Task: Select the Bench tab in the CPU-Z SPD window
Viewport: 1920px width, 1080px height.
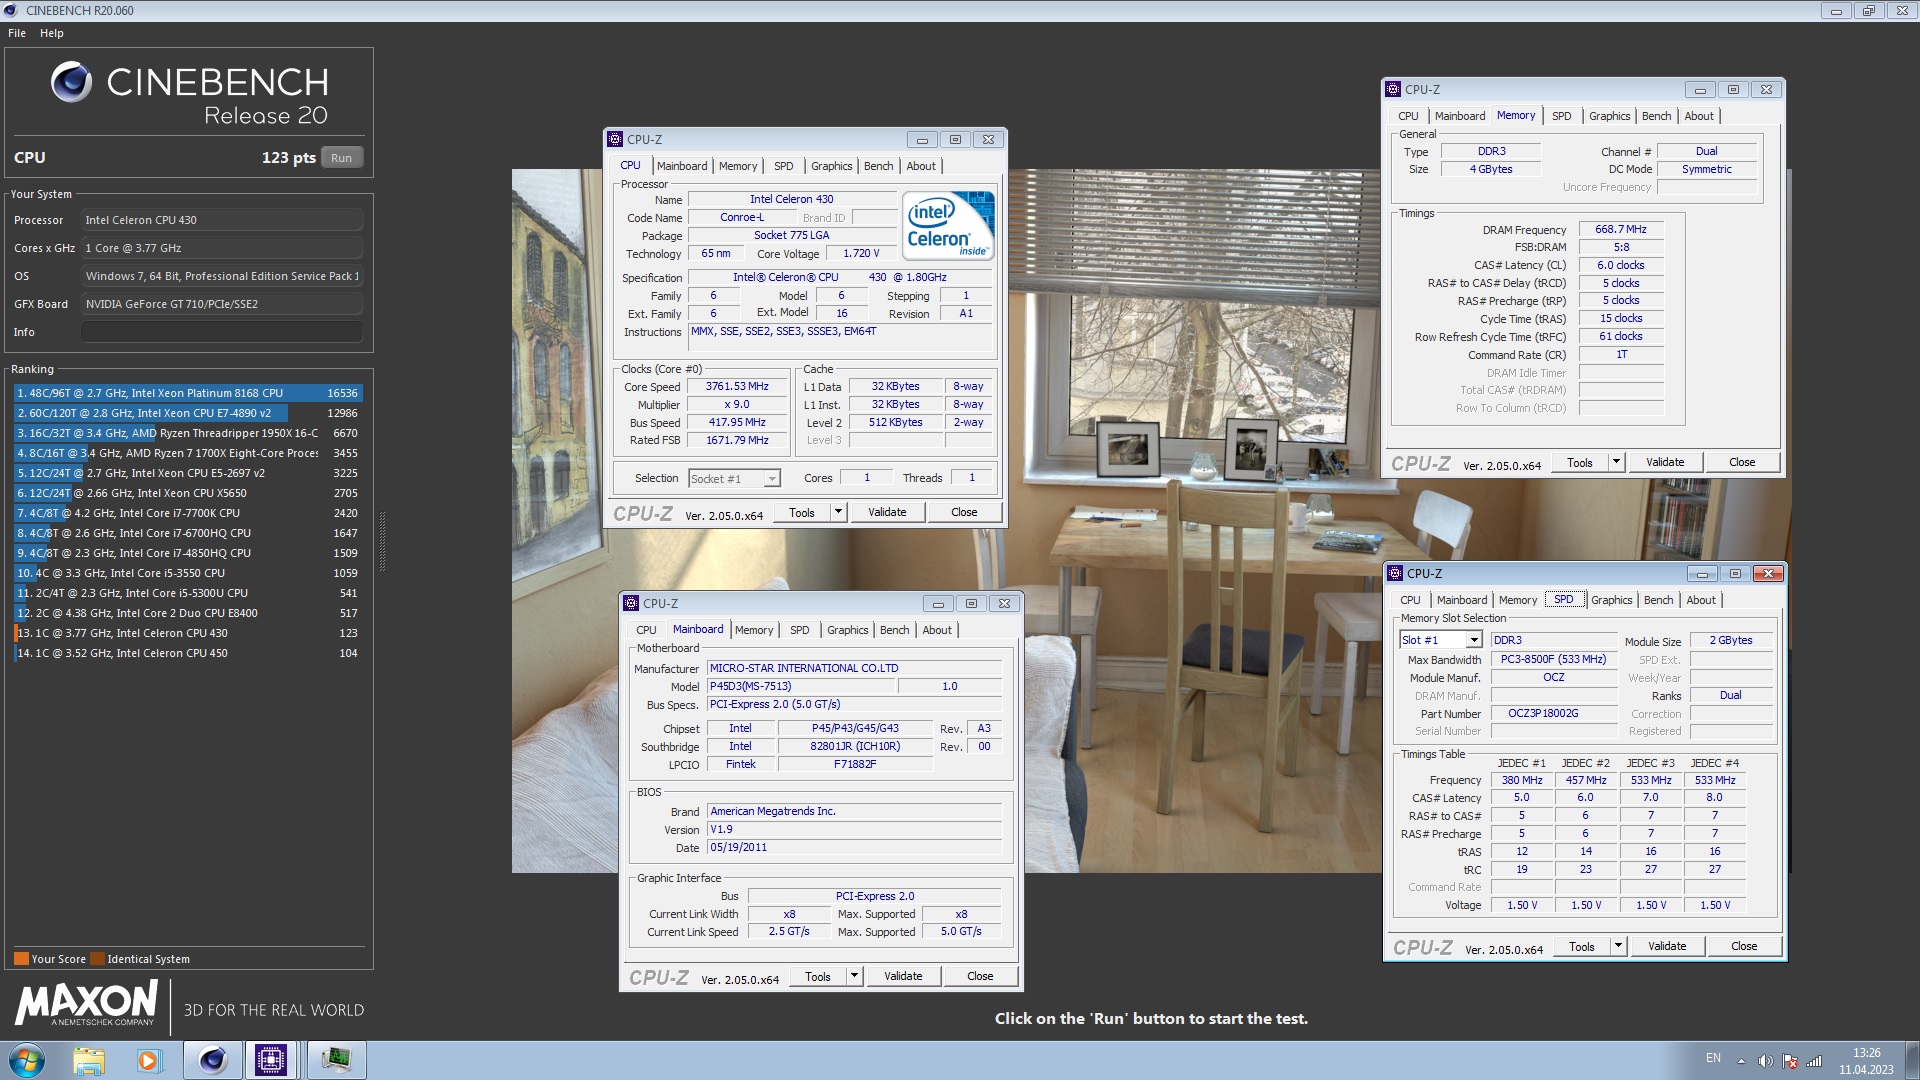Action: (1658, 600)
